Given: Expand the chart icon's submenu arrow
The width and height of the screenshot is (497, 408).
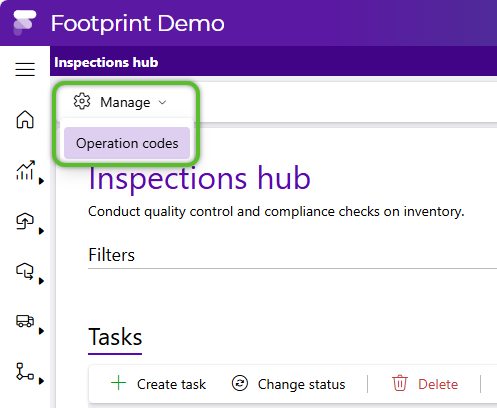Looking at the screenshot, I should pyautogui.click(x=41, y=181).
